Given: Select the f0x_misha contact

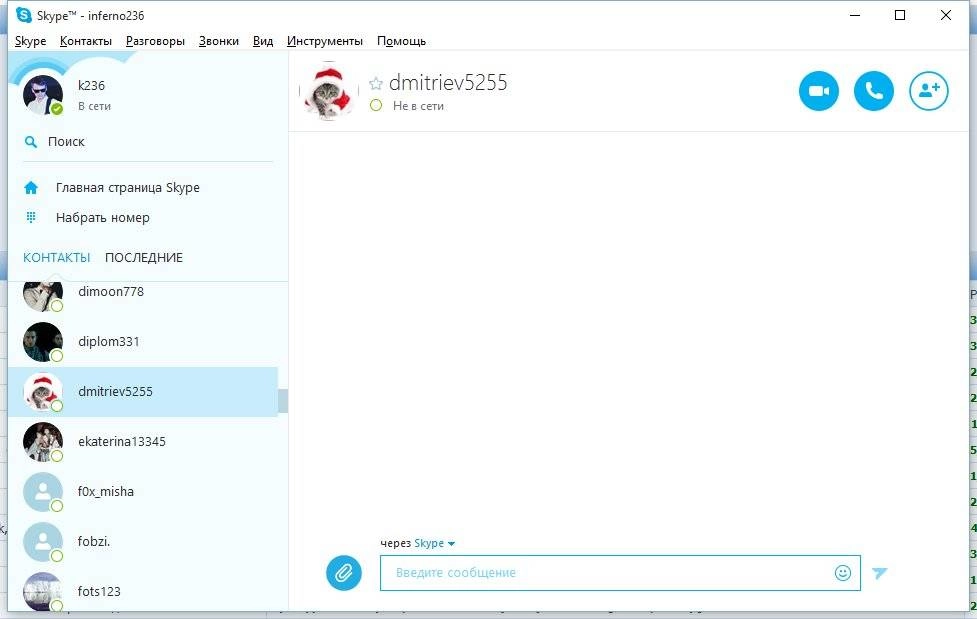Looking at the screenshot, I should point(143,491).
